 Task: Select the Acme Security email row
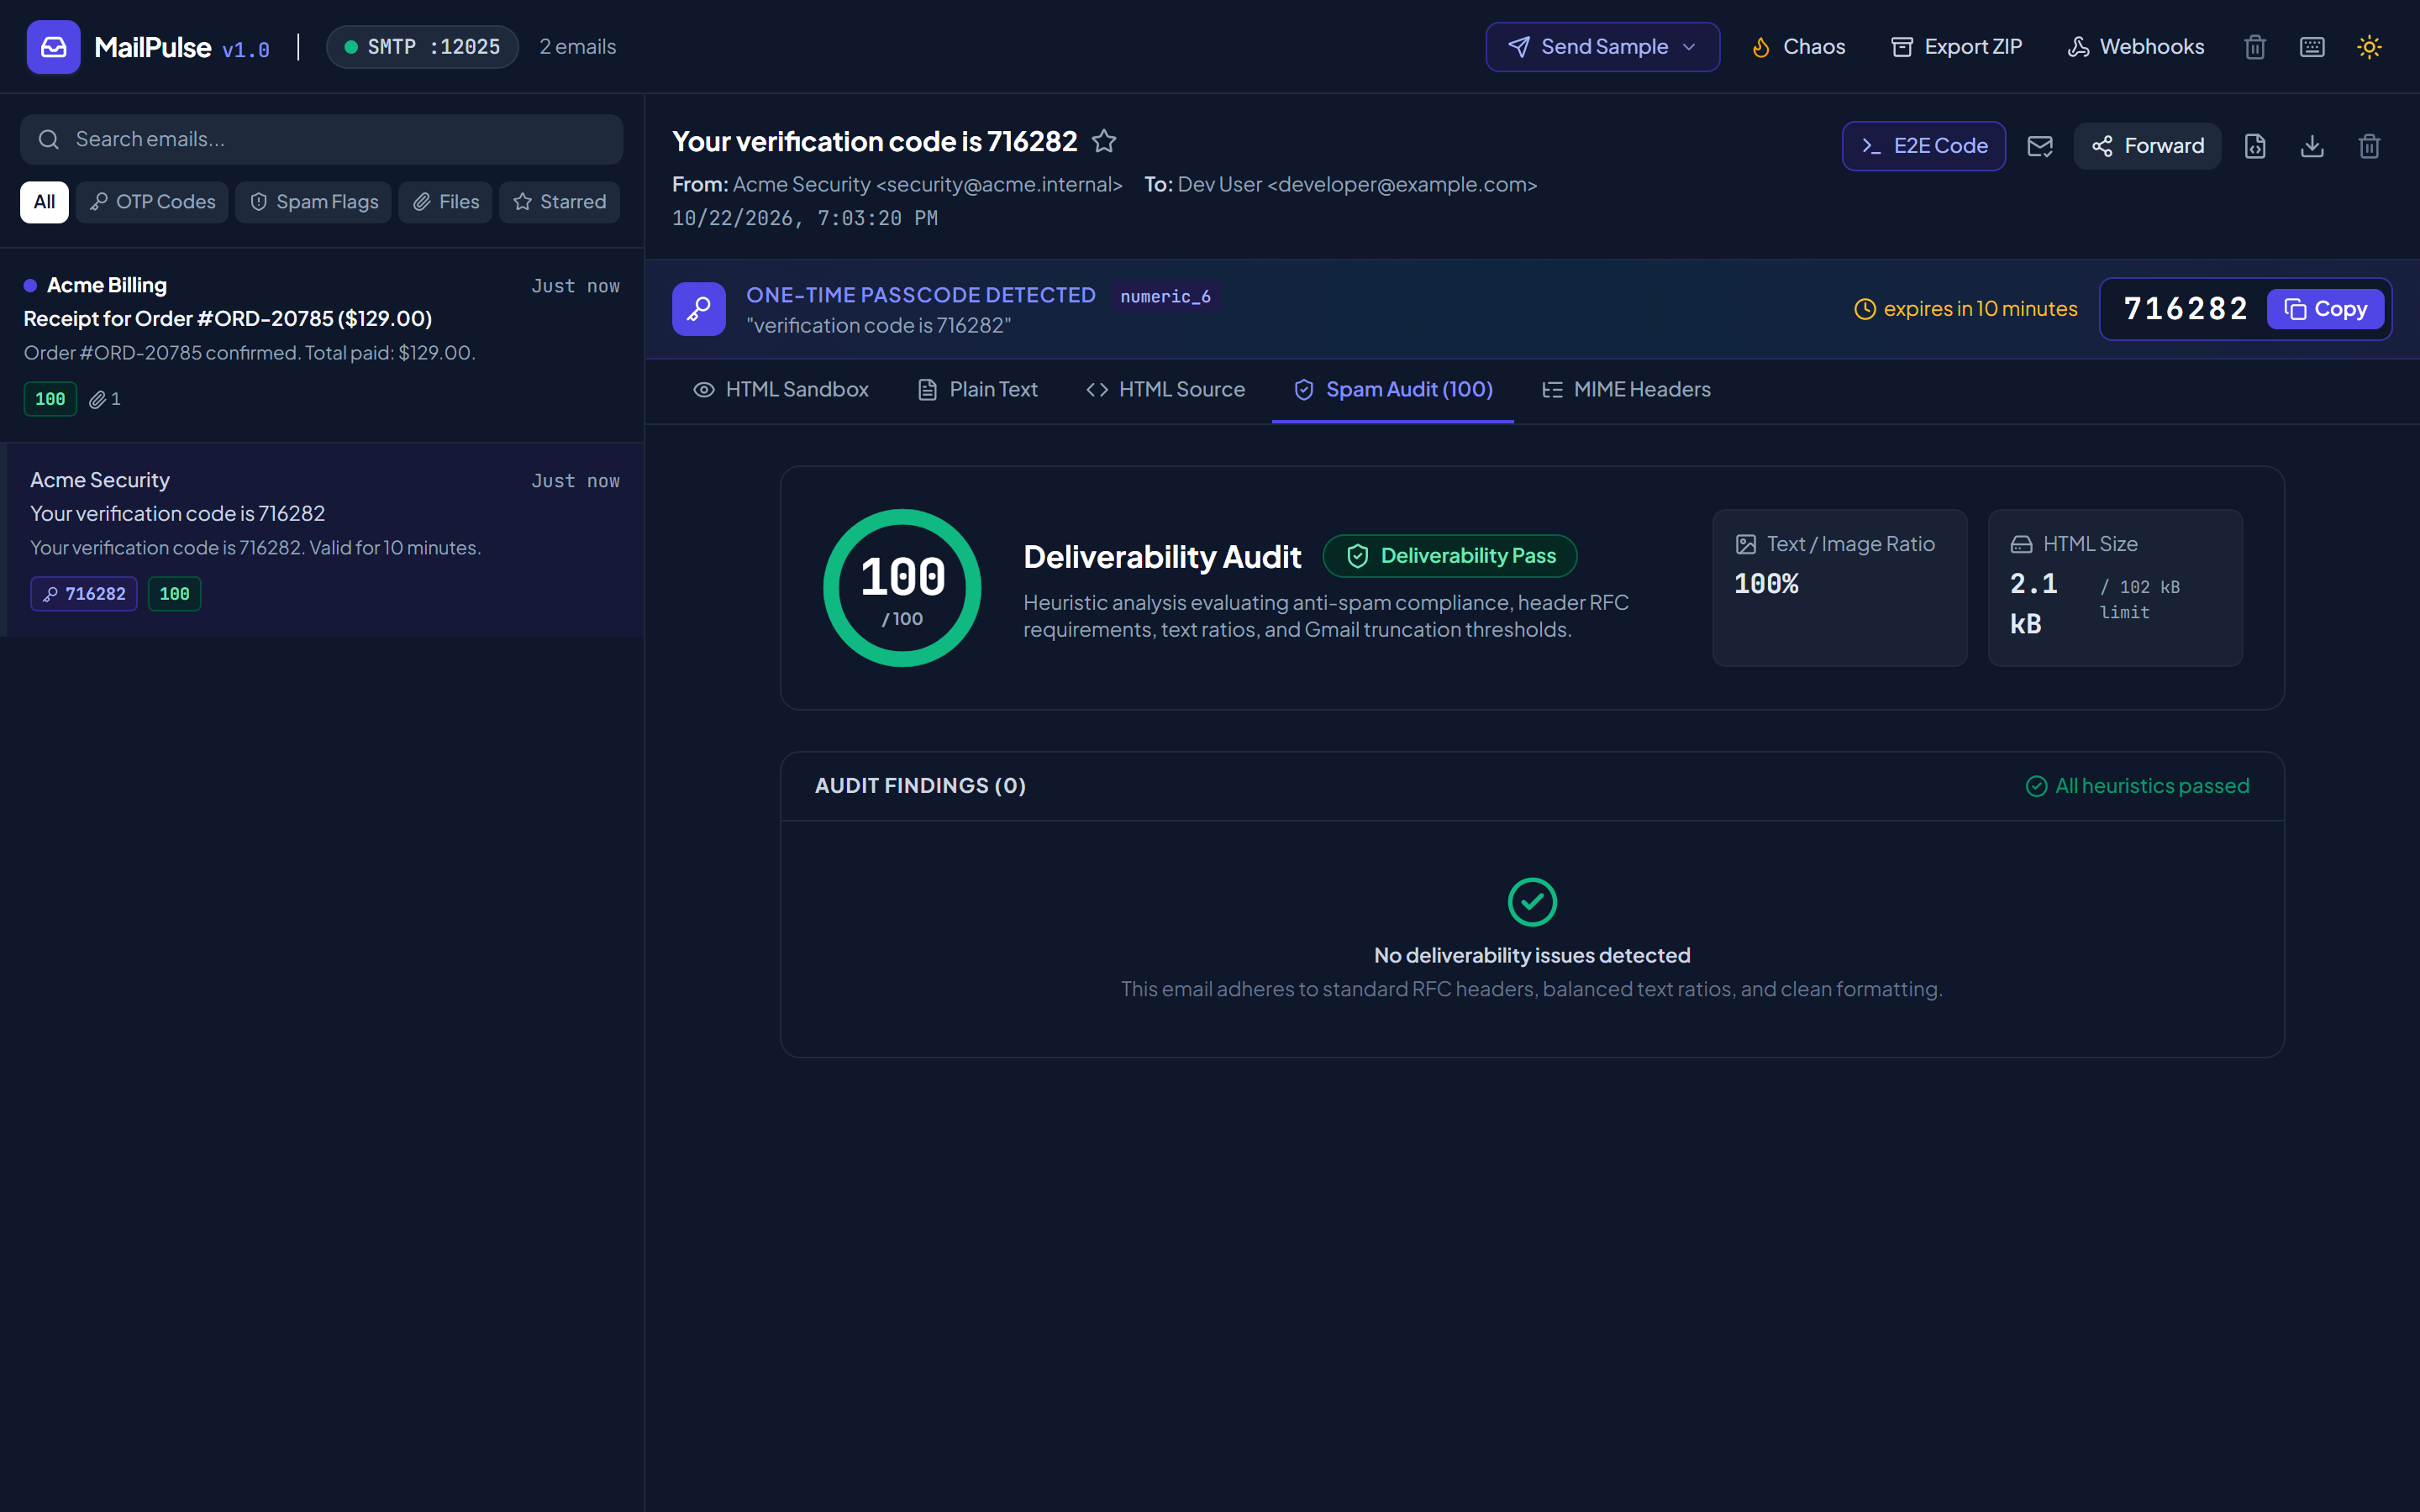pyautogui.click(x=322, y=540)
